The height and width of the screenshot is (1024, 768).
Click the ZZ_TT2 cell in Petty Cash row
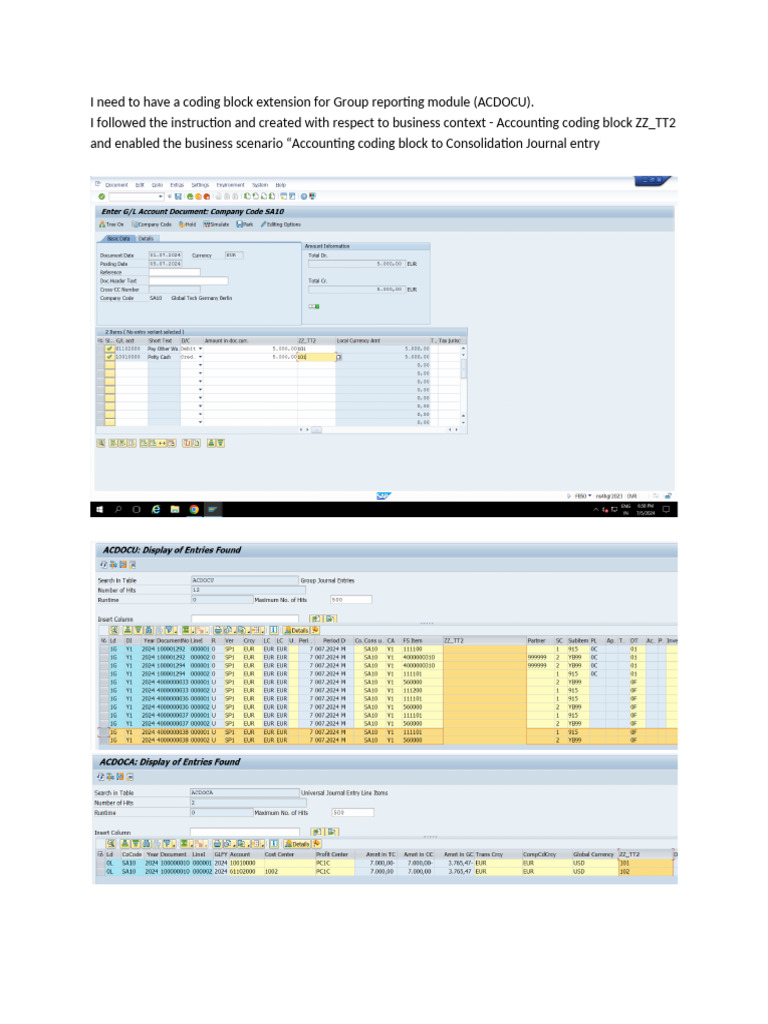(316, 357)
